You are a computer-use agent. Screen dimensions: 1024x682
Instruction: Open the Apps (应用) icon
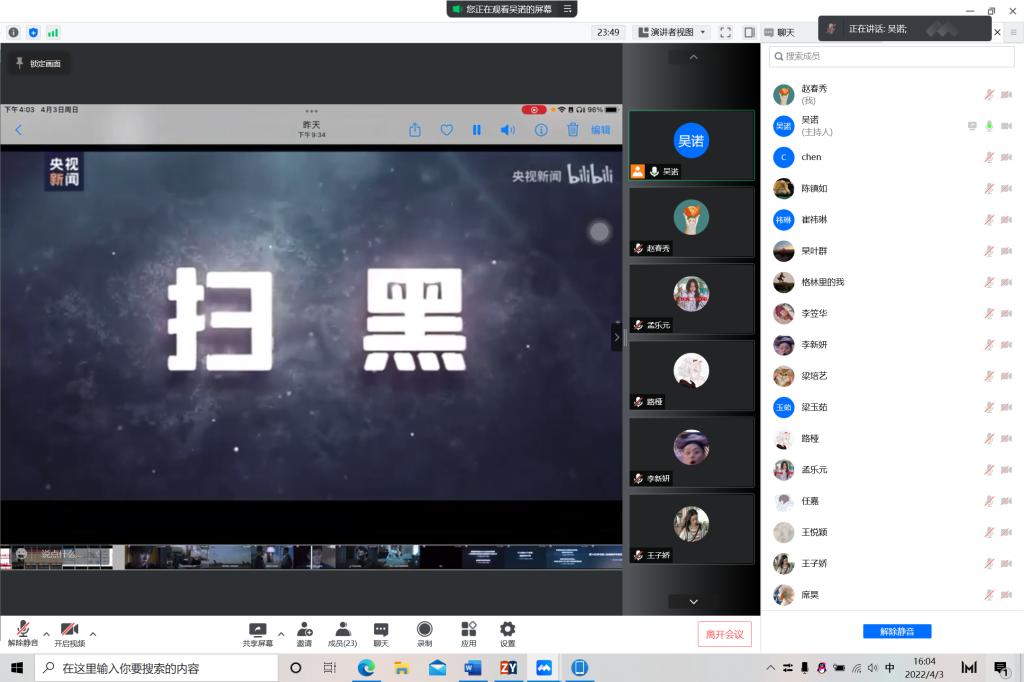pyautogui.click(x=468, y=629)
